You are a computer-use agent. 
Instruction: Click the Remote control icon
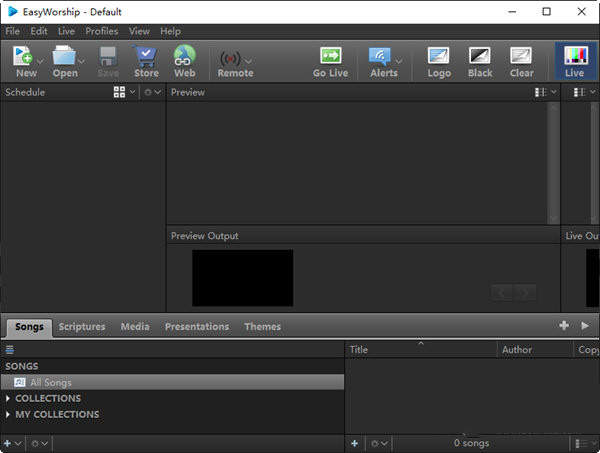pyautogui.click(x=234, y=58)
